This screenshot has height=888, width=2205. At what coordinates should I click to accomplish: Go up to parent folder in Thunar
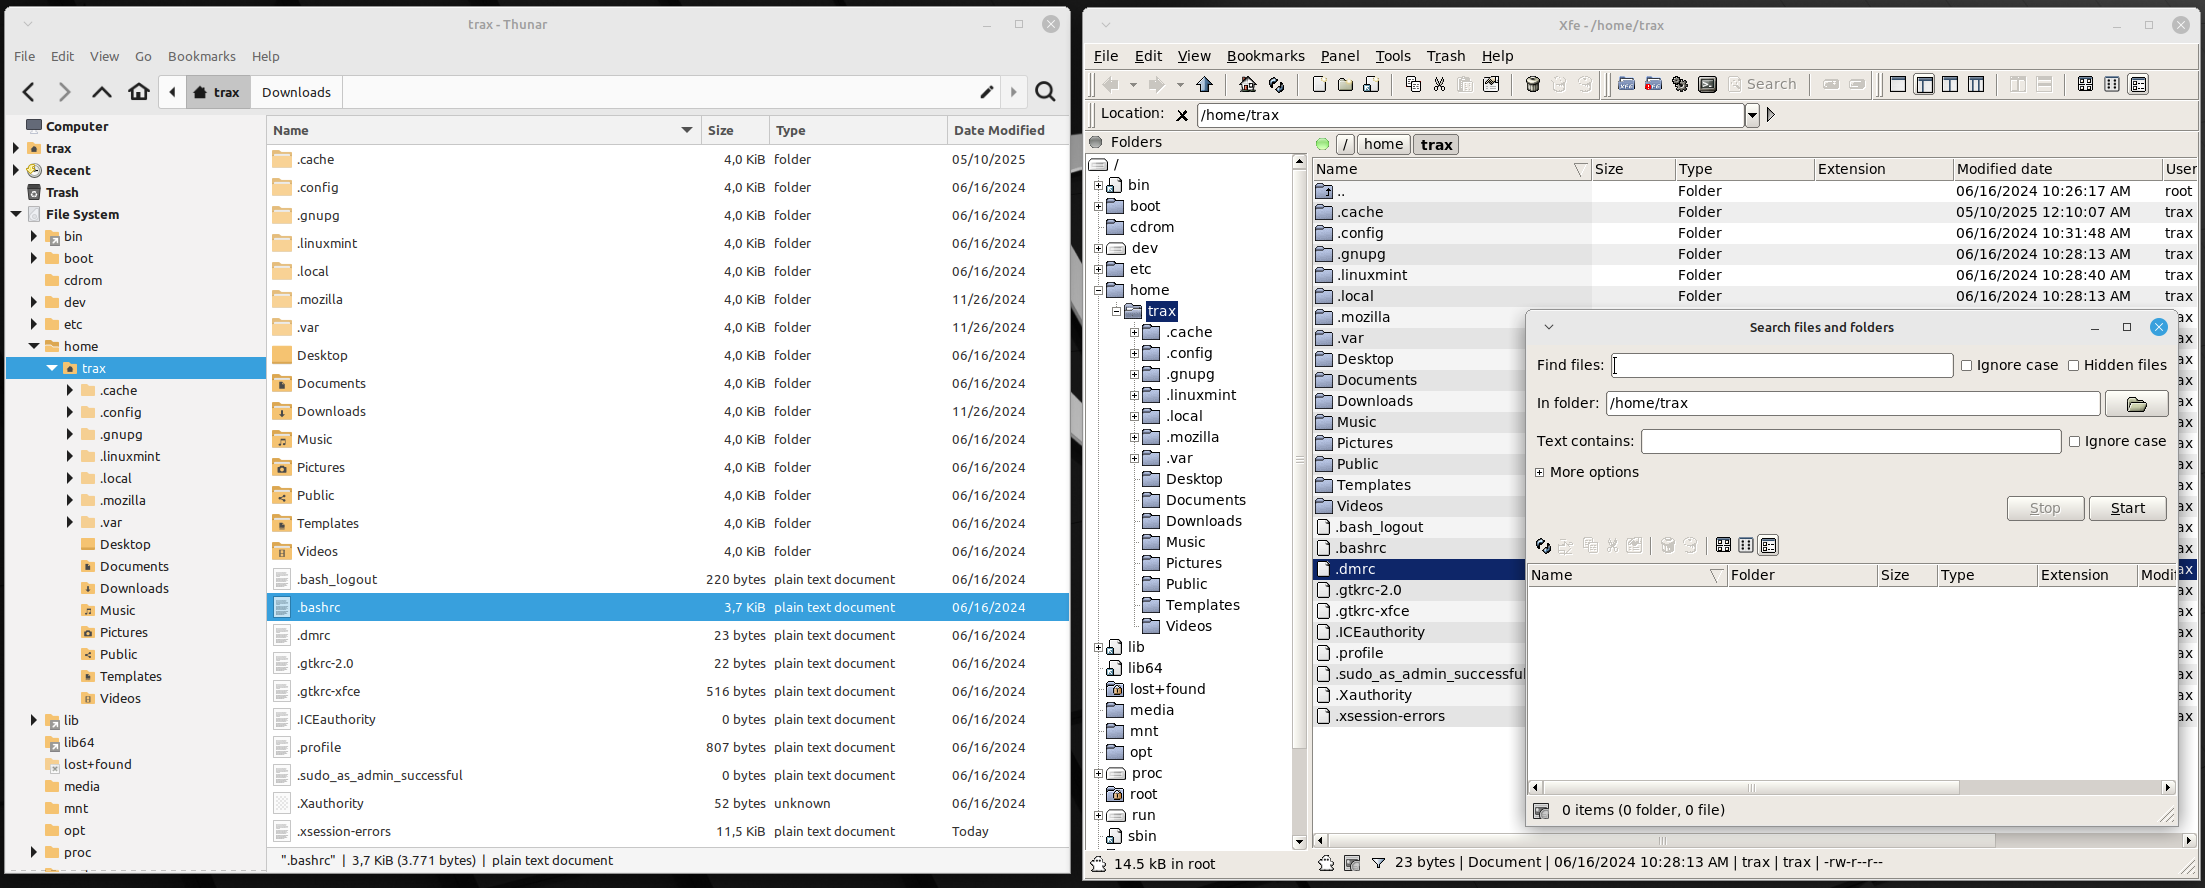point(101,92)
